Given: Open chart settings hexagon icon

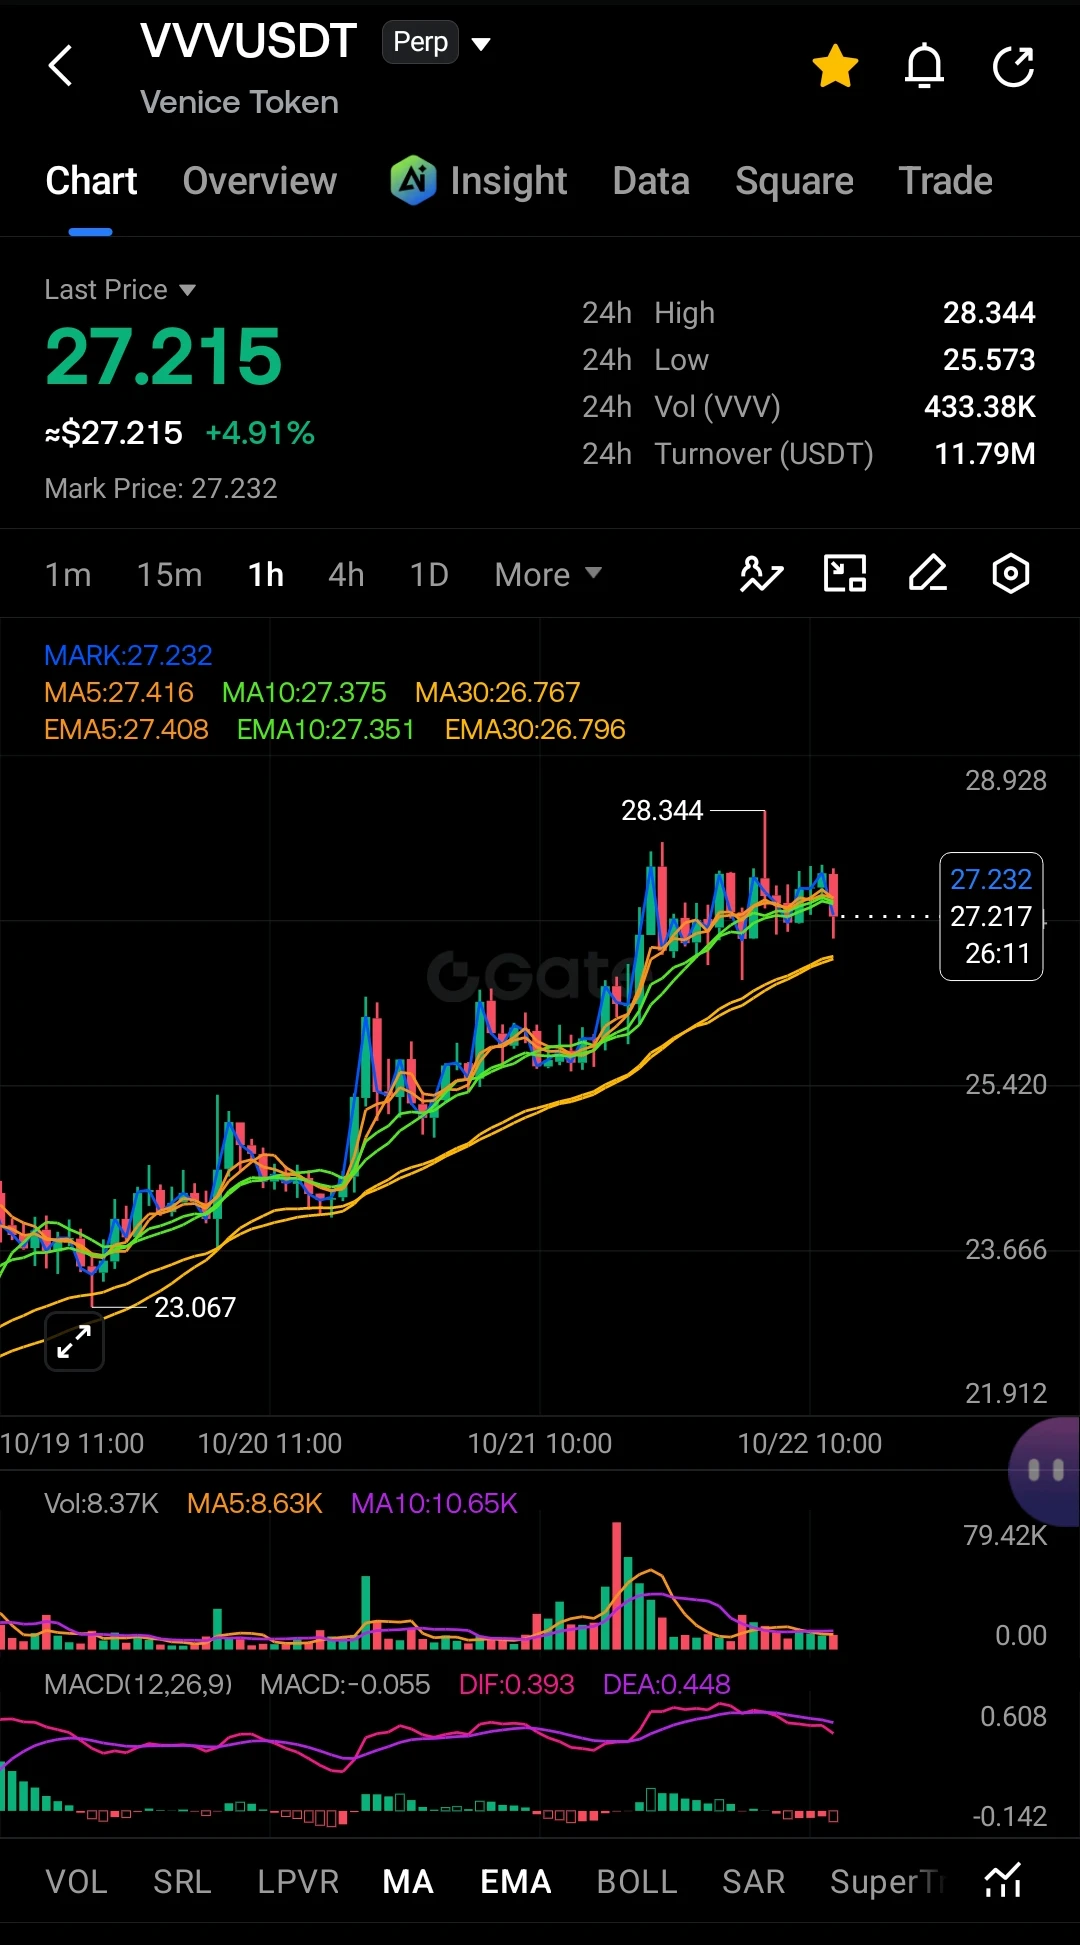Looking at the screenshot, I should click(x=1011, y=574).
